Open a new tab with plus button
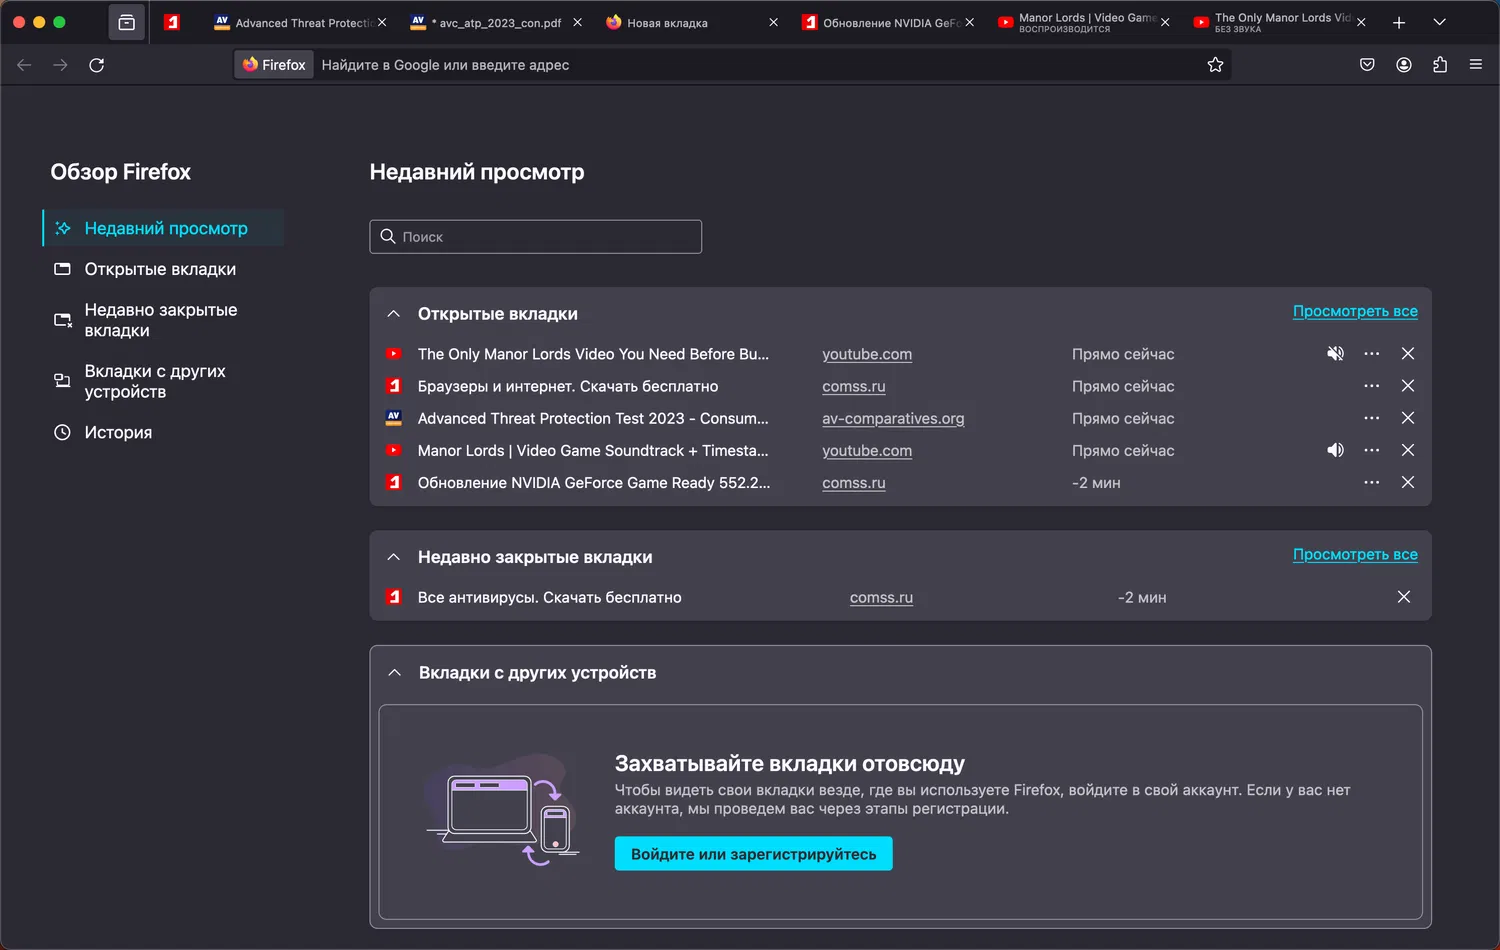 click(1399, 23)
